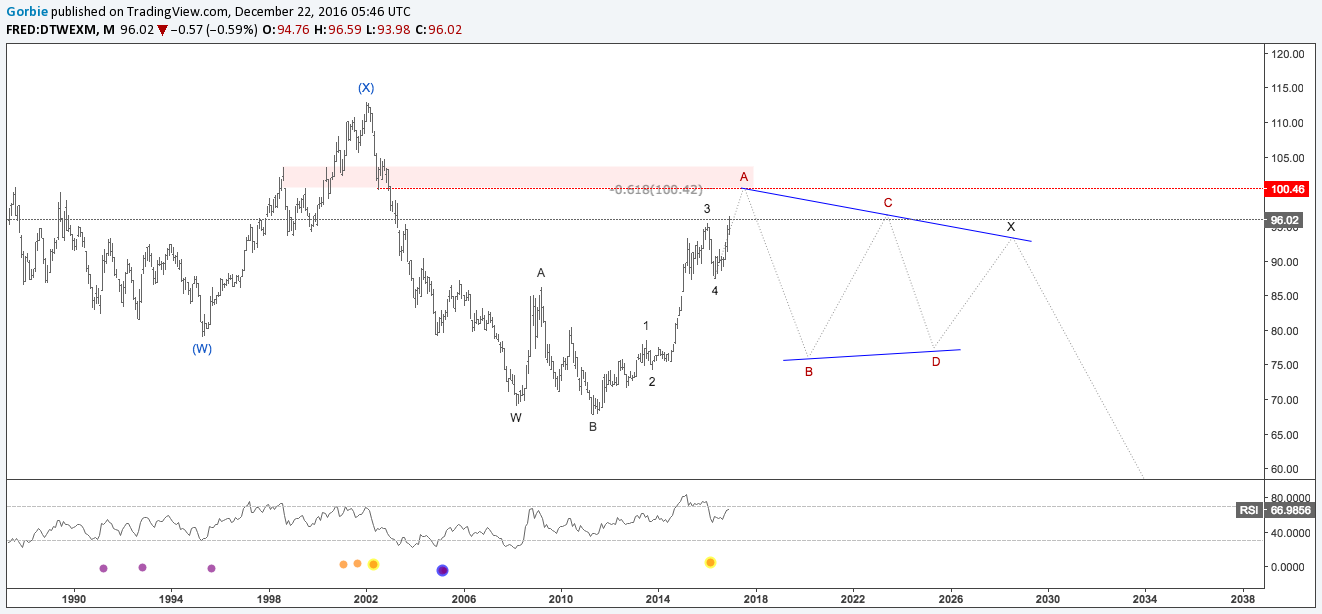
Task: Click the first orange RSI dot near 2001
Action: (343, 564)
